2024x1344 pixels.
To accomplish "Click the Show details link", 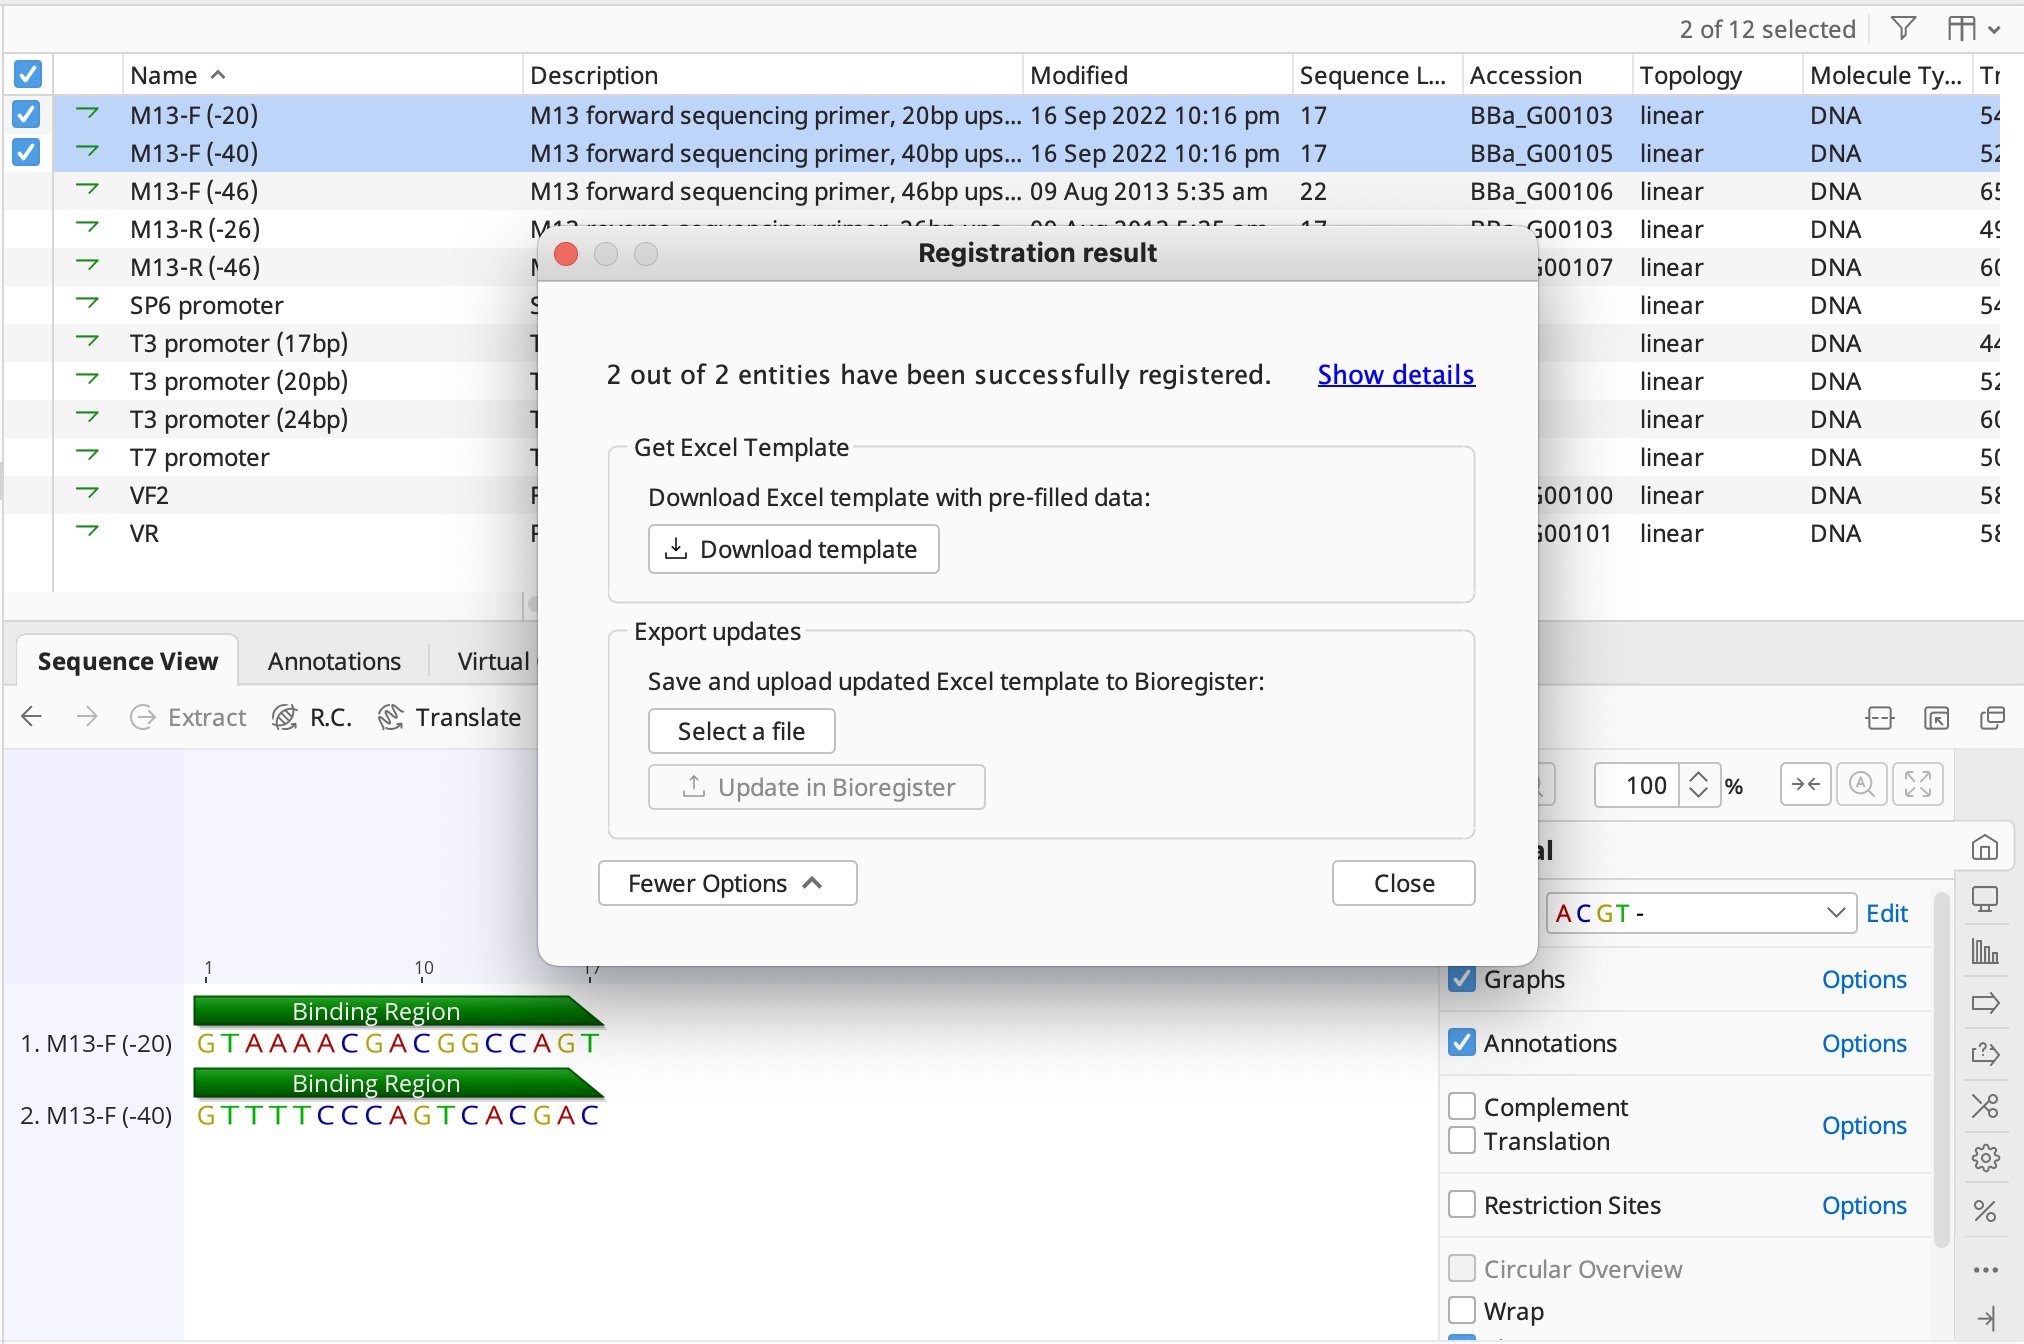I will tap(1395, 374).
